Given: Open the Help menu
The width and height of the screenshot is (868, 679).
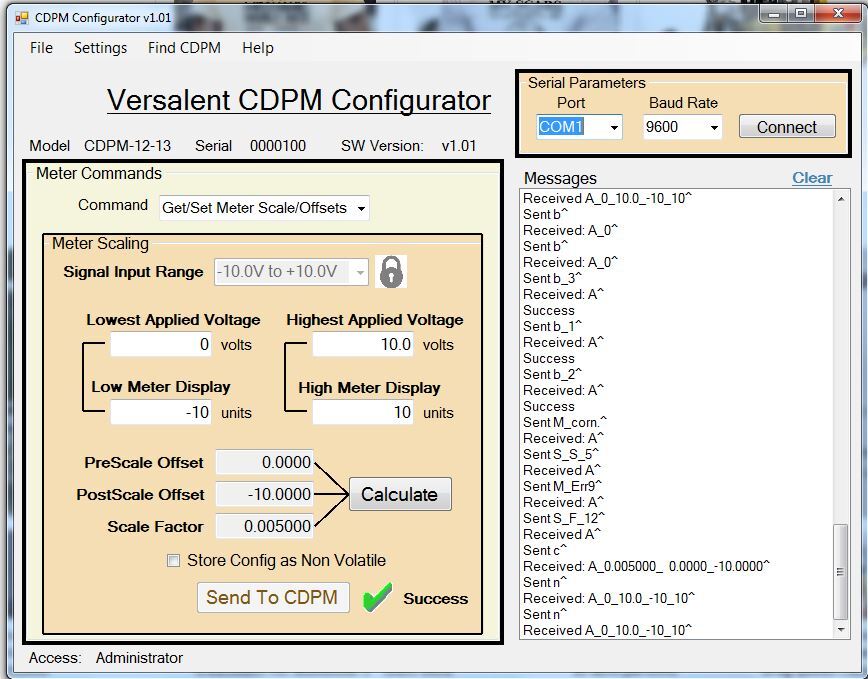Looking at the screenshot, I should click(258, 48).
